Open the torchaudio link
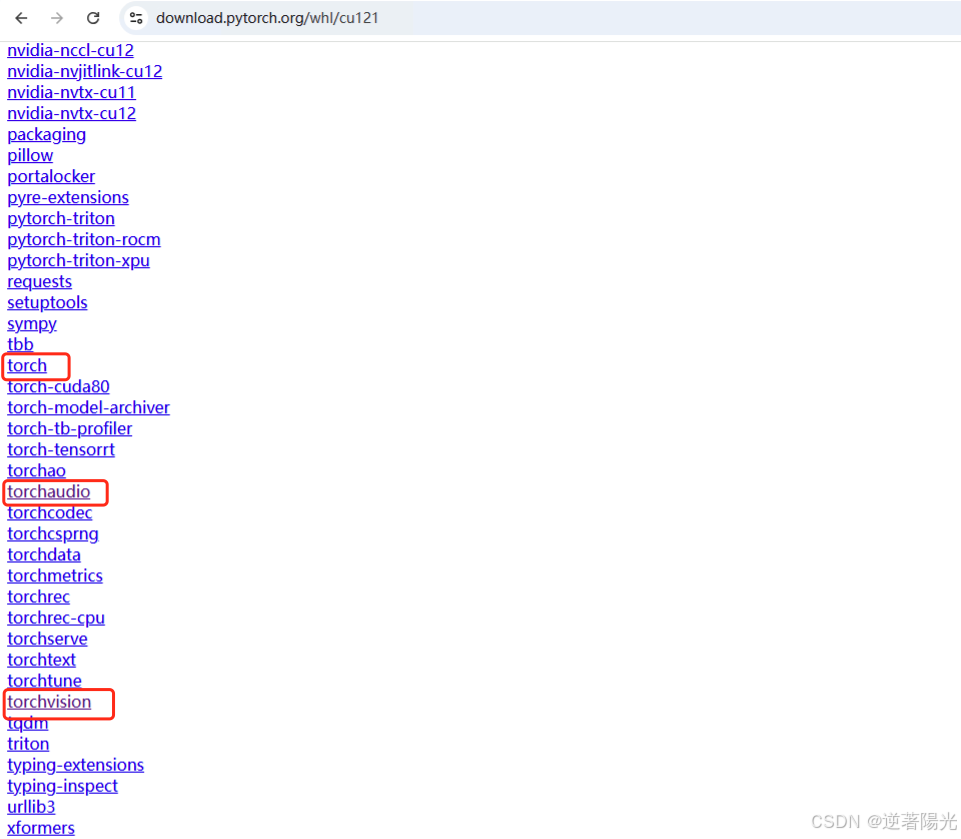Image resolution: width=961 pixels, height=839 pixels. 48,492
